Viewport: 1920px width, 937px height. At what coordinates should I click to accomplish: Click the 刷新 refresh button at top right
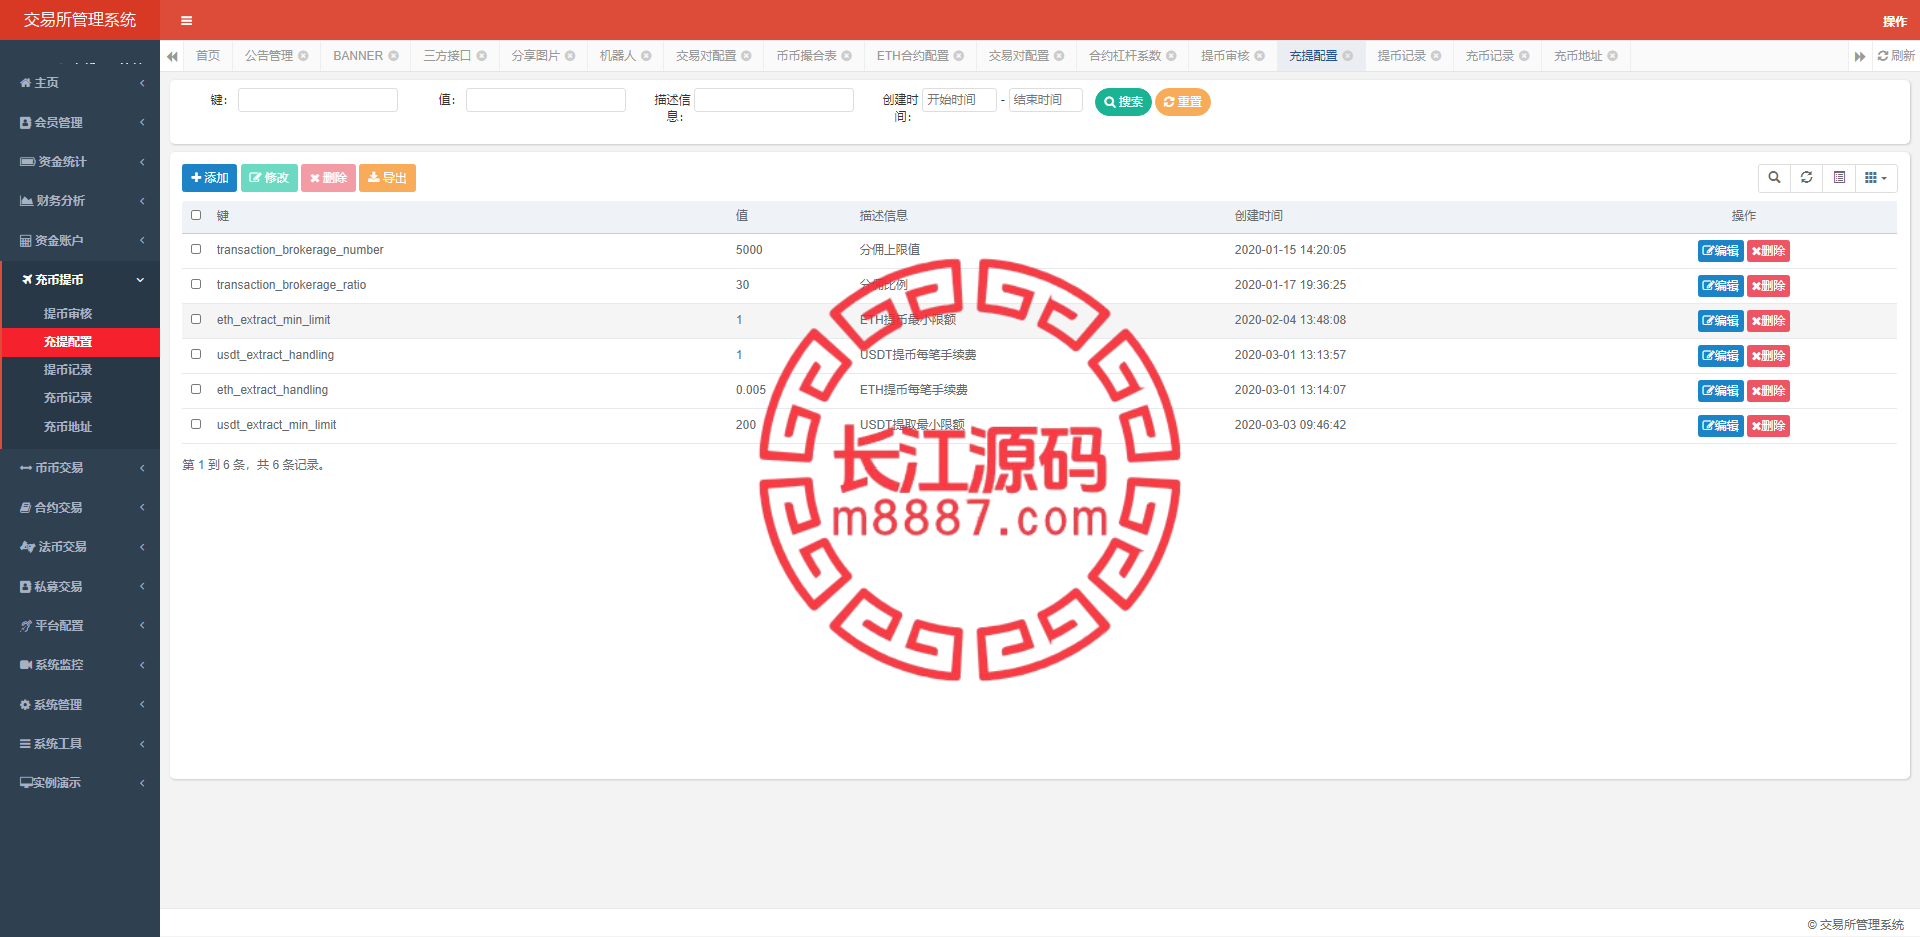tap(1896, 56)
